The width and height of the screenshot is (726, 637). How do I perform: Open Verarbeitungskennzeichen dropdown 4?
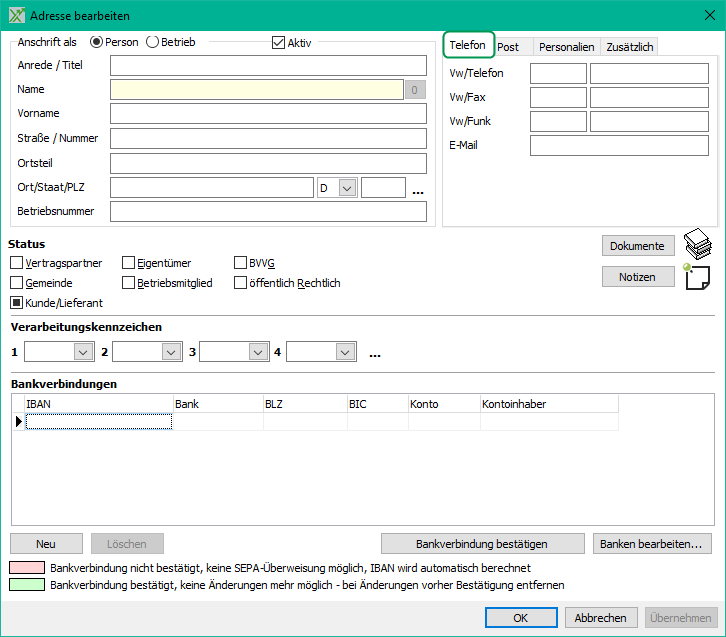(x=345, y=352)
